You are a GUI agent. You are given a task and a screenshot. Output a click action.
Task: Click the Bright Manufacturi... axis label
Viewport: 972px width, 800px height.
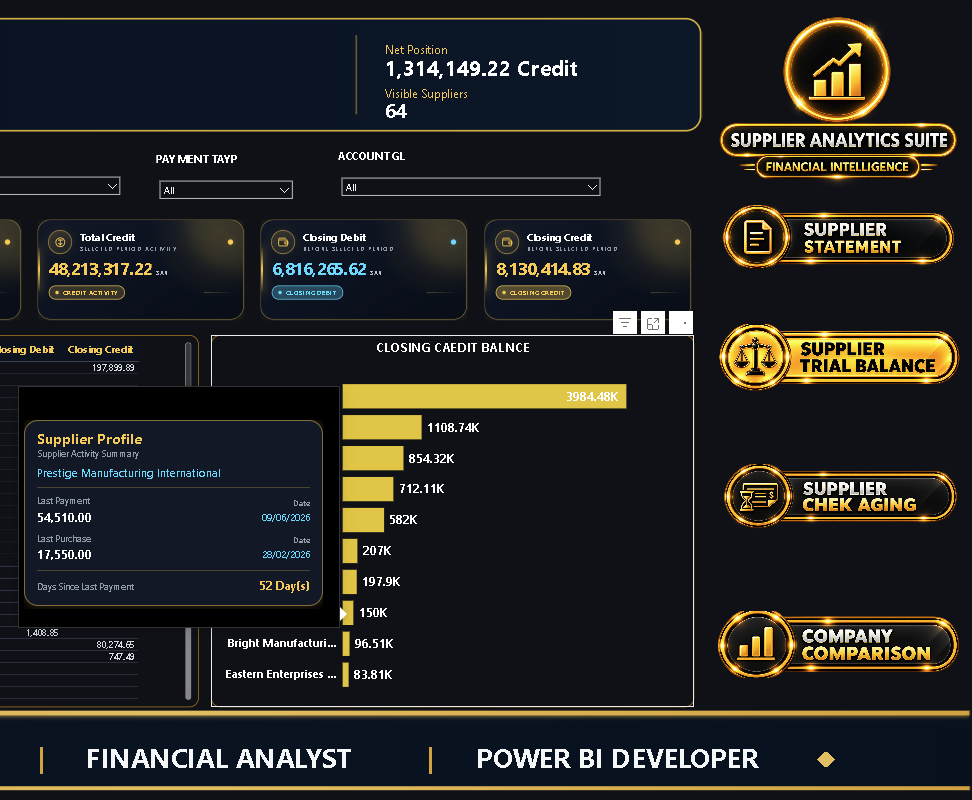pyautogui.click(x=281, y=643)
